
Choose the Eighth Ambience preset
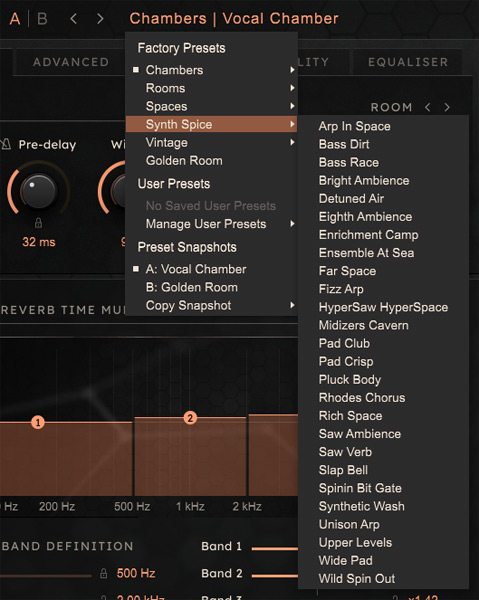[383, 217]
